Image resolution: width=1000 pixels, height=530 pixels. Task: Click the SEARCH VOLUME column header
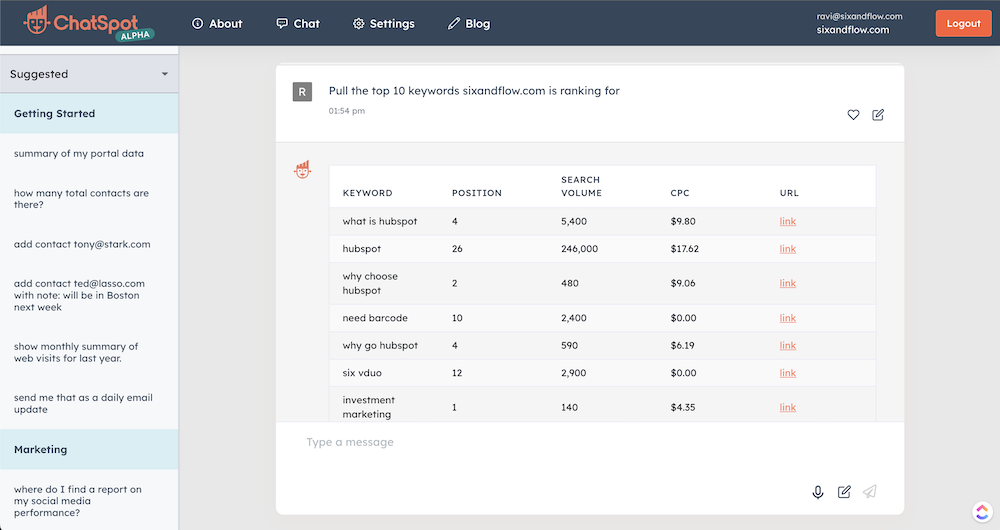[x=581, y=186]
